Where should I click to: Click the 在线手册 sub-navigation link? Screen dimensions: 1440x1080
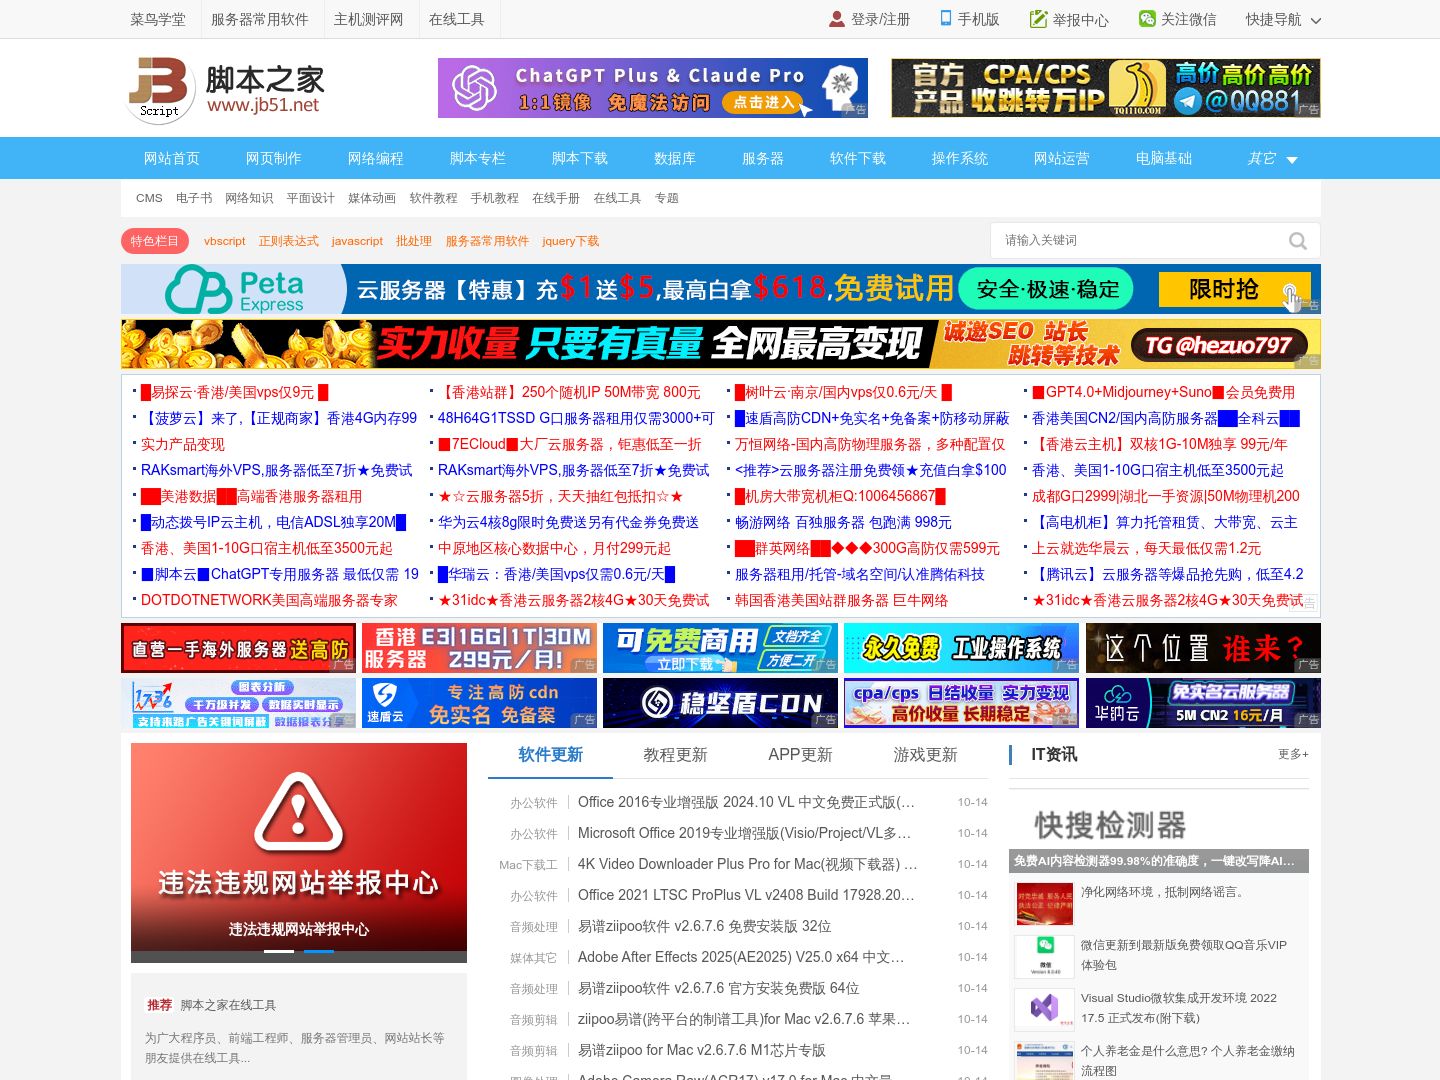coord(556,198)
